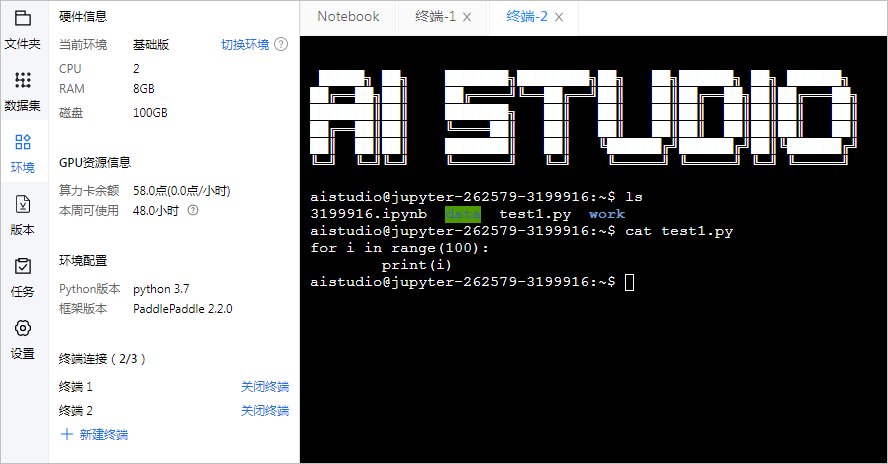Click the 8GB RAM value
This screenshot has height=464, width=888.
tap(144, 89)
